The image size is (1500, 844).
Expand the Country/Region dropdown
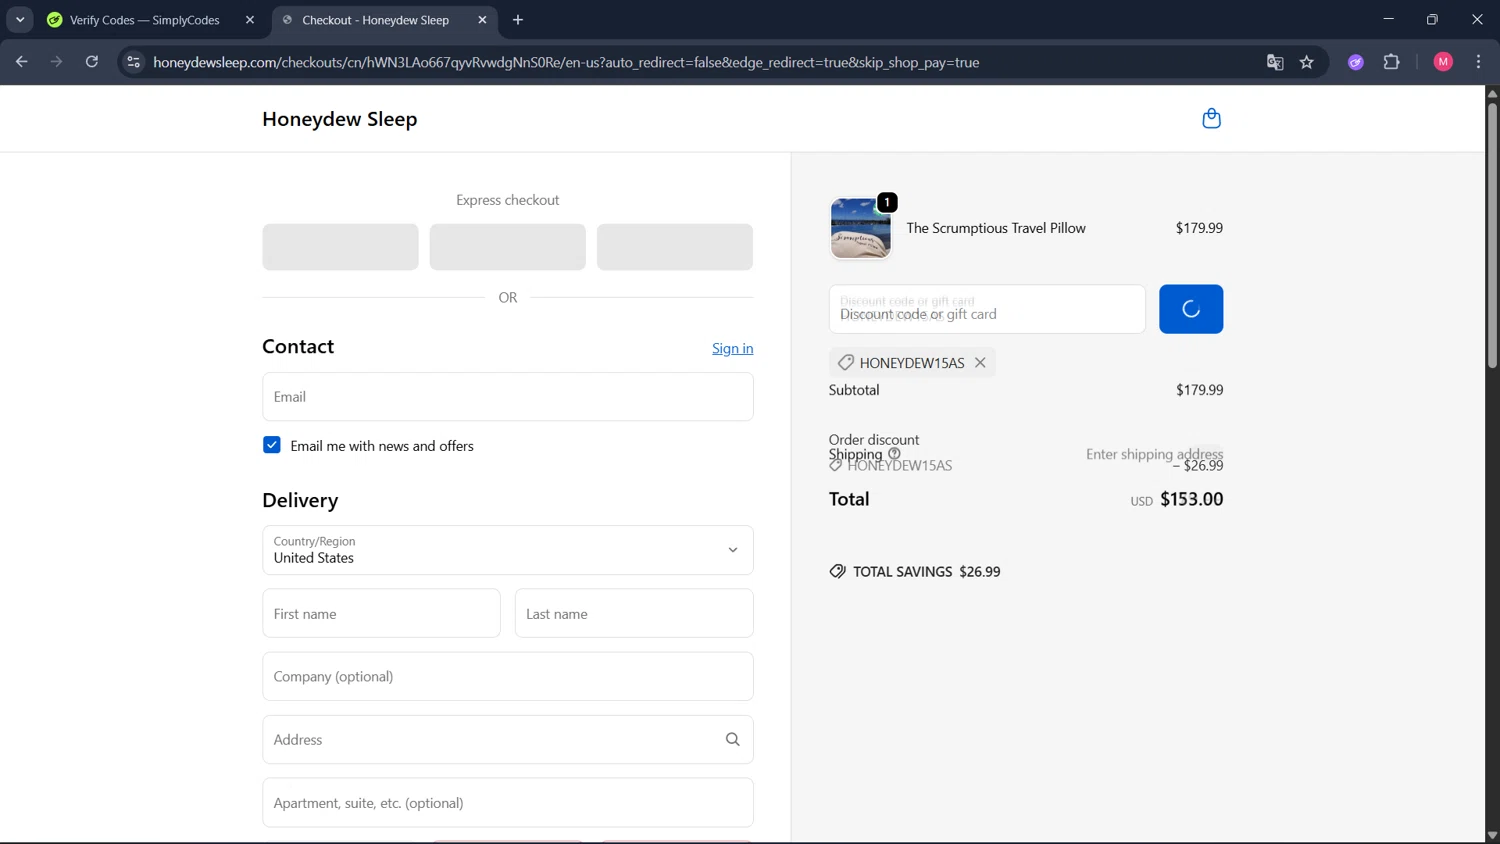508,550
